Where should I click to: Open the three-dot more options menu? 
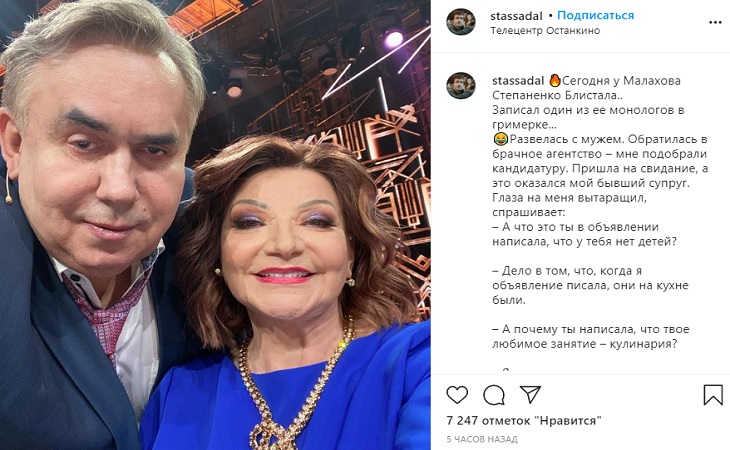tap(715, 22)
